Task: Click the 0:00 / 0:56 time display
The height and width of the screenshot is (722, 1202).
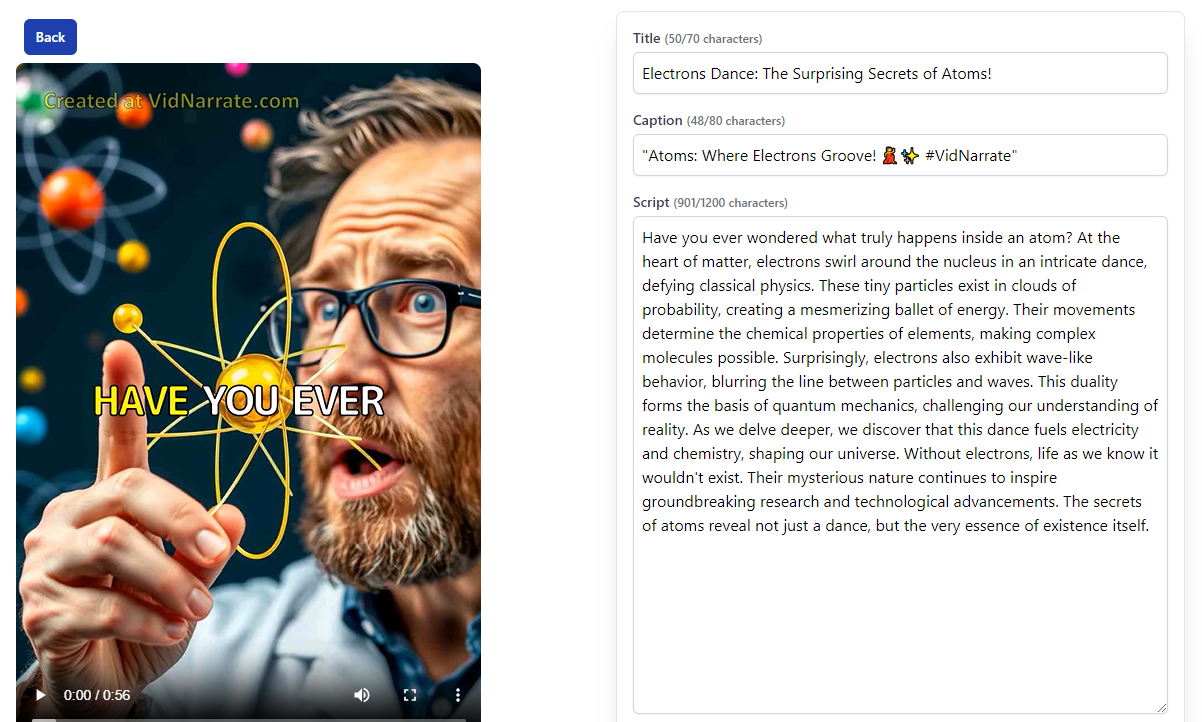Action: [x=97, y=695]
